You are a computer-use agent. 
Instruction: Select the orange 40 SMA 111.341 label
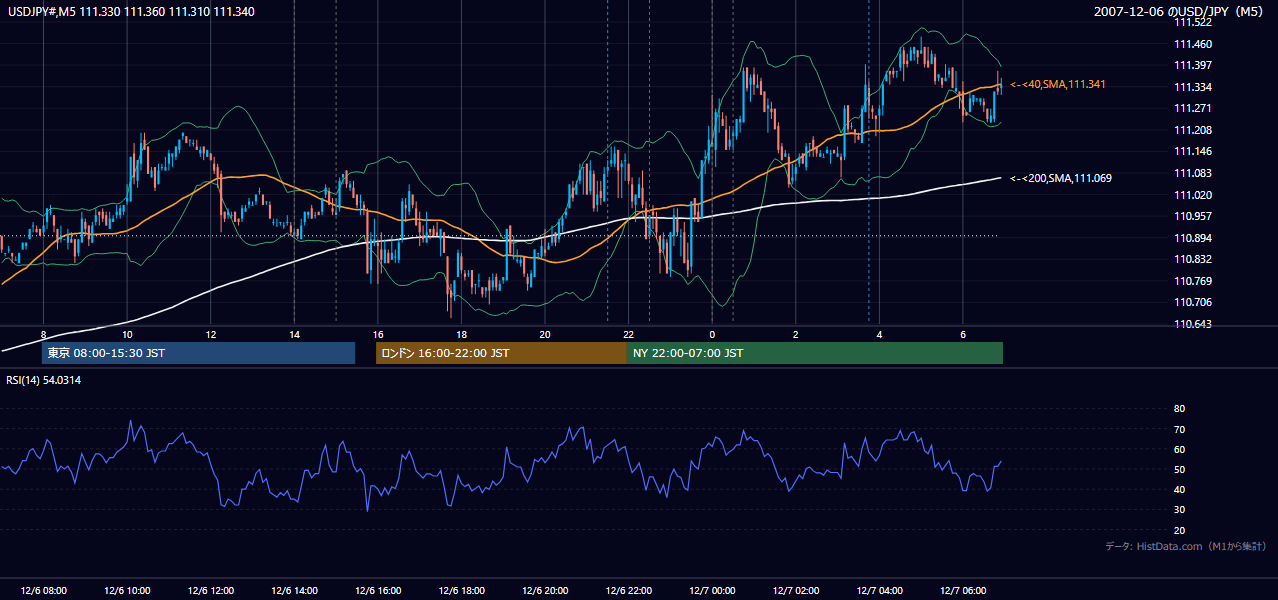1058,84
